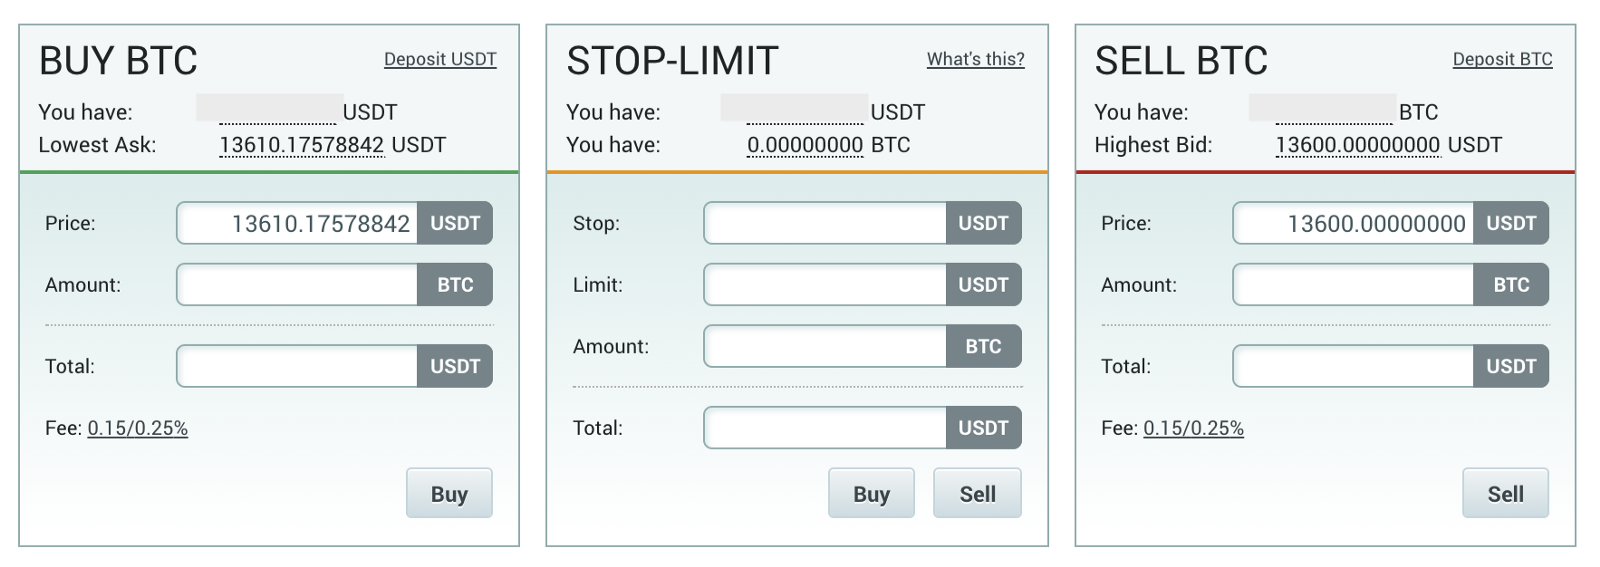The width and height of the screenshot is (1600, 567).
Task: Click the Highest Bid value 13600.00000000
Action: tap(1357, 145)
